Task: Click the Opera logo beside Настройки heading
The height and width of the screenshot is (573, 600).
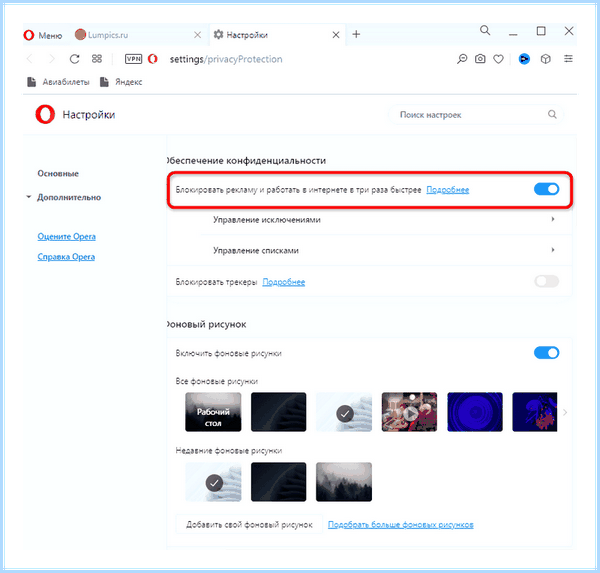Action: pos(45,114)
